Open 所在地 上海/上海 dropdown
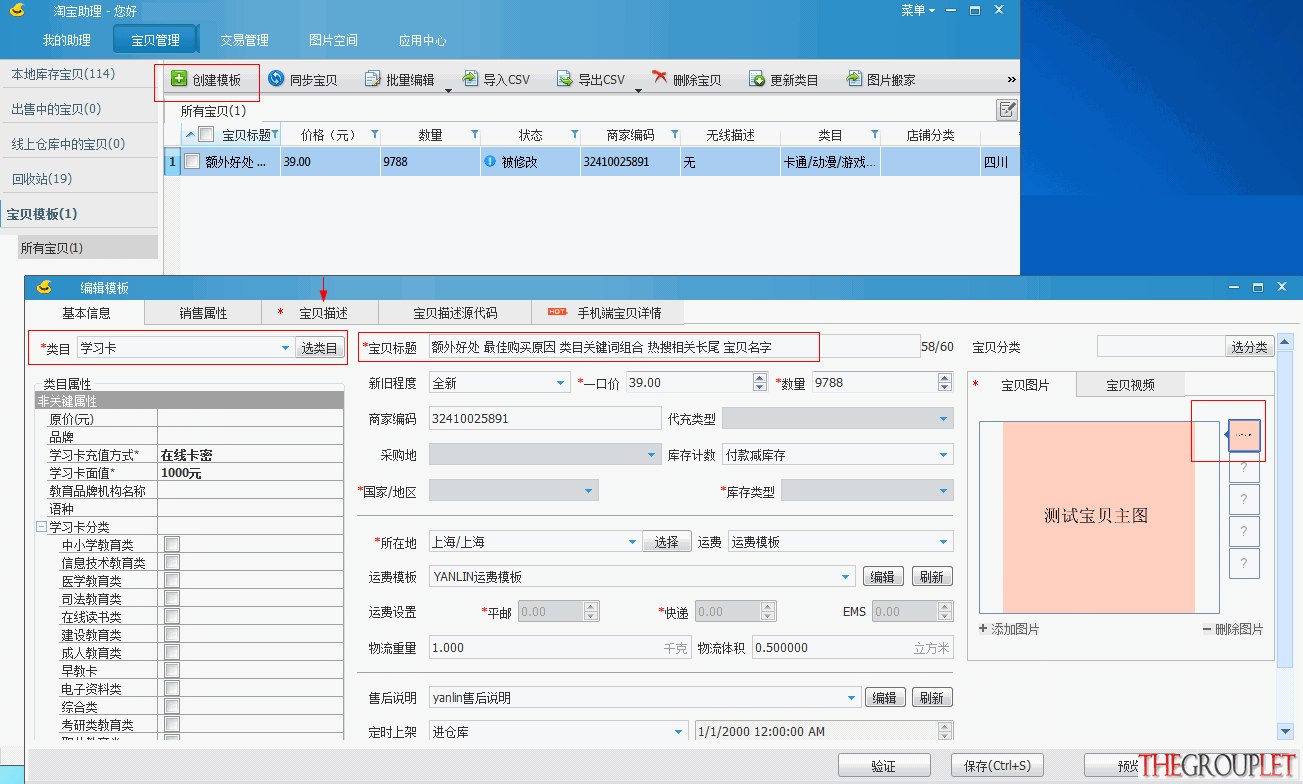 pyautogui.click(x=631, y=542)
